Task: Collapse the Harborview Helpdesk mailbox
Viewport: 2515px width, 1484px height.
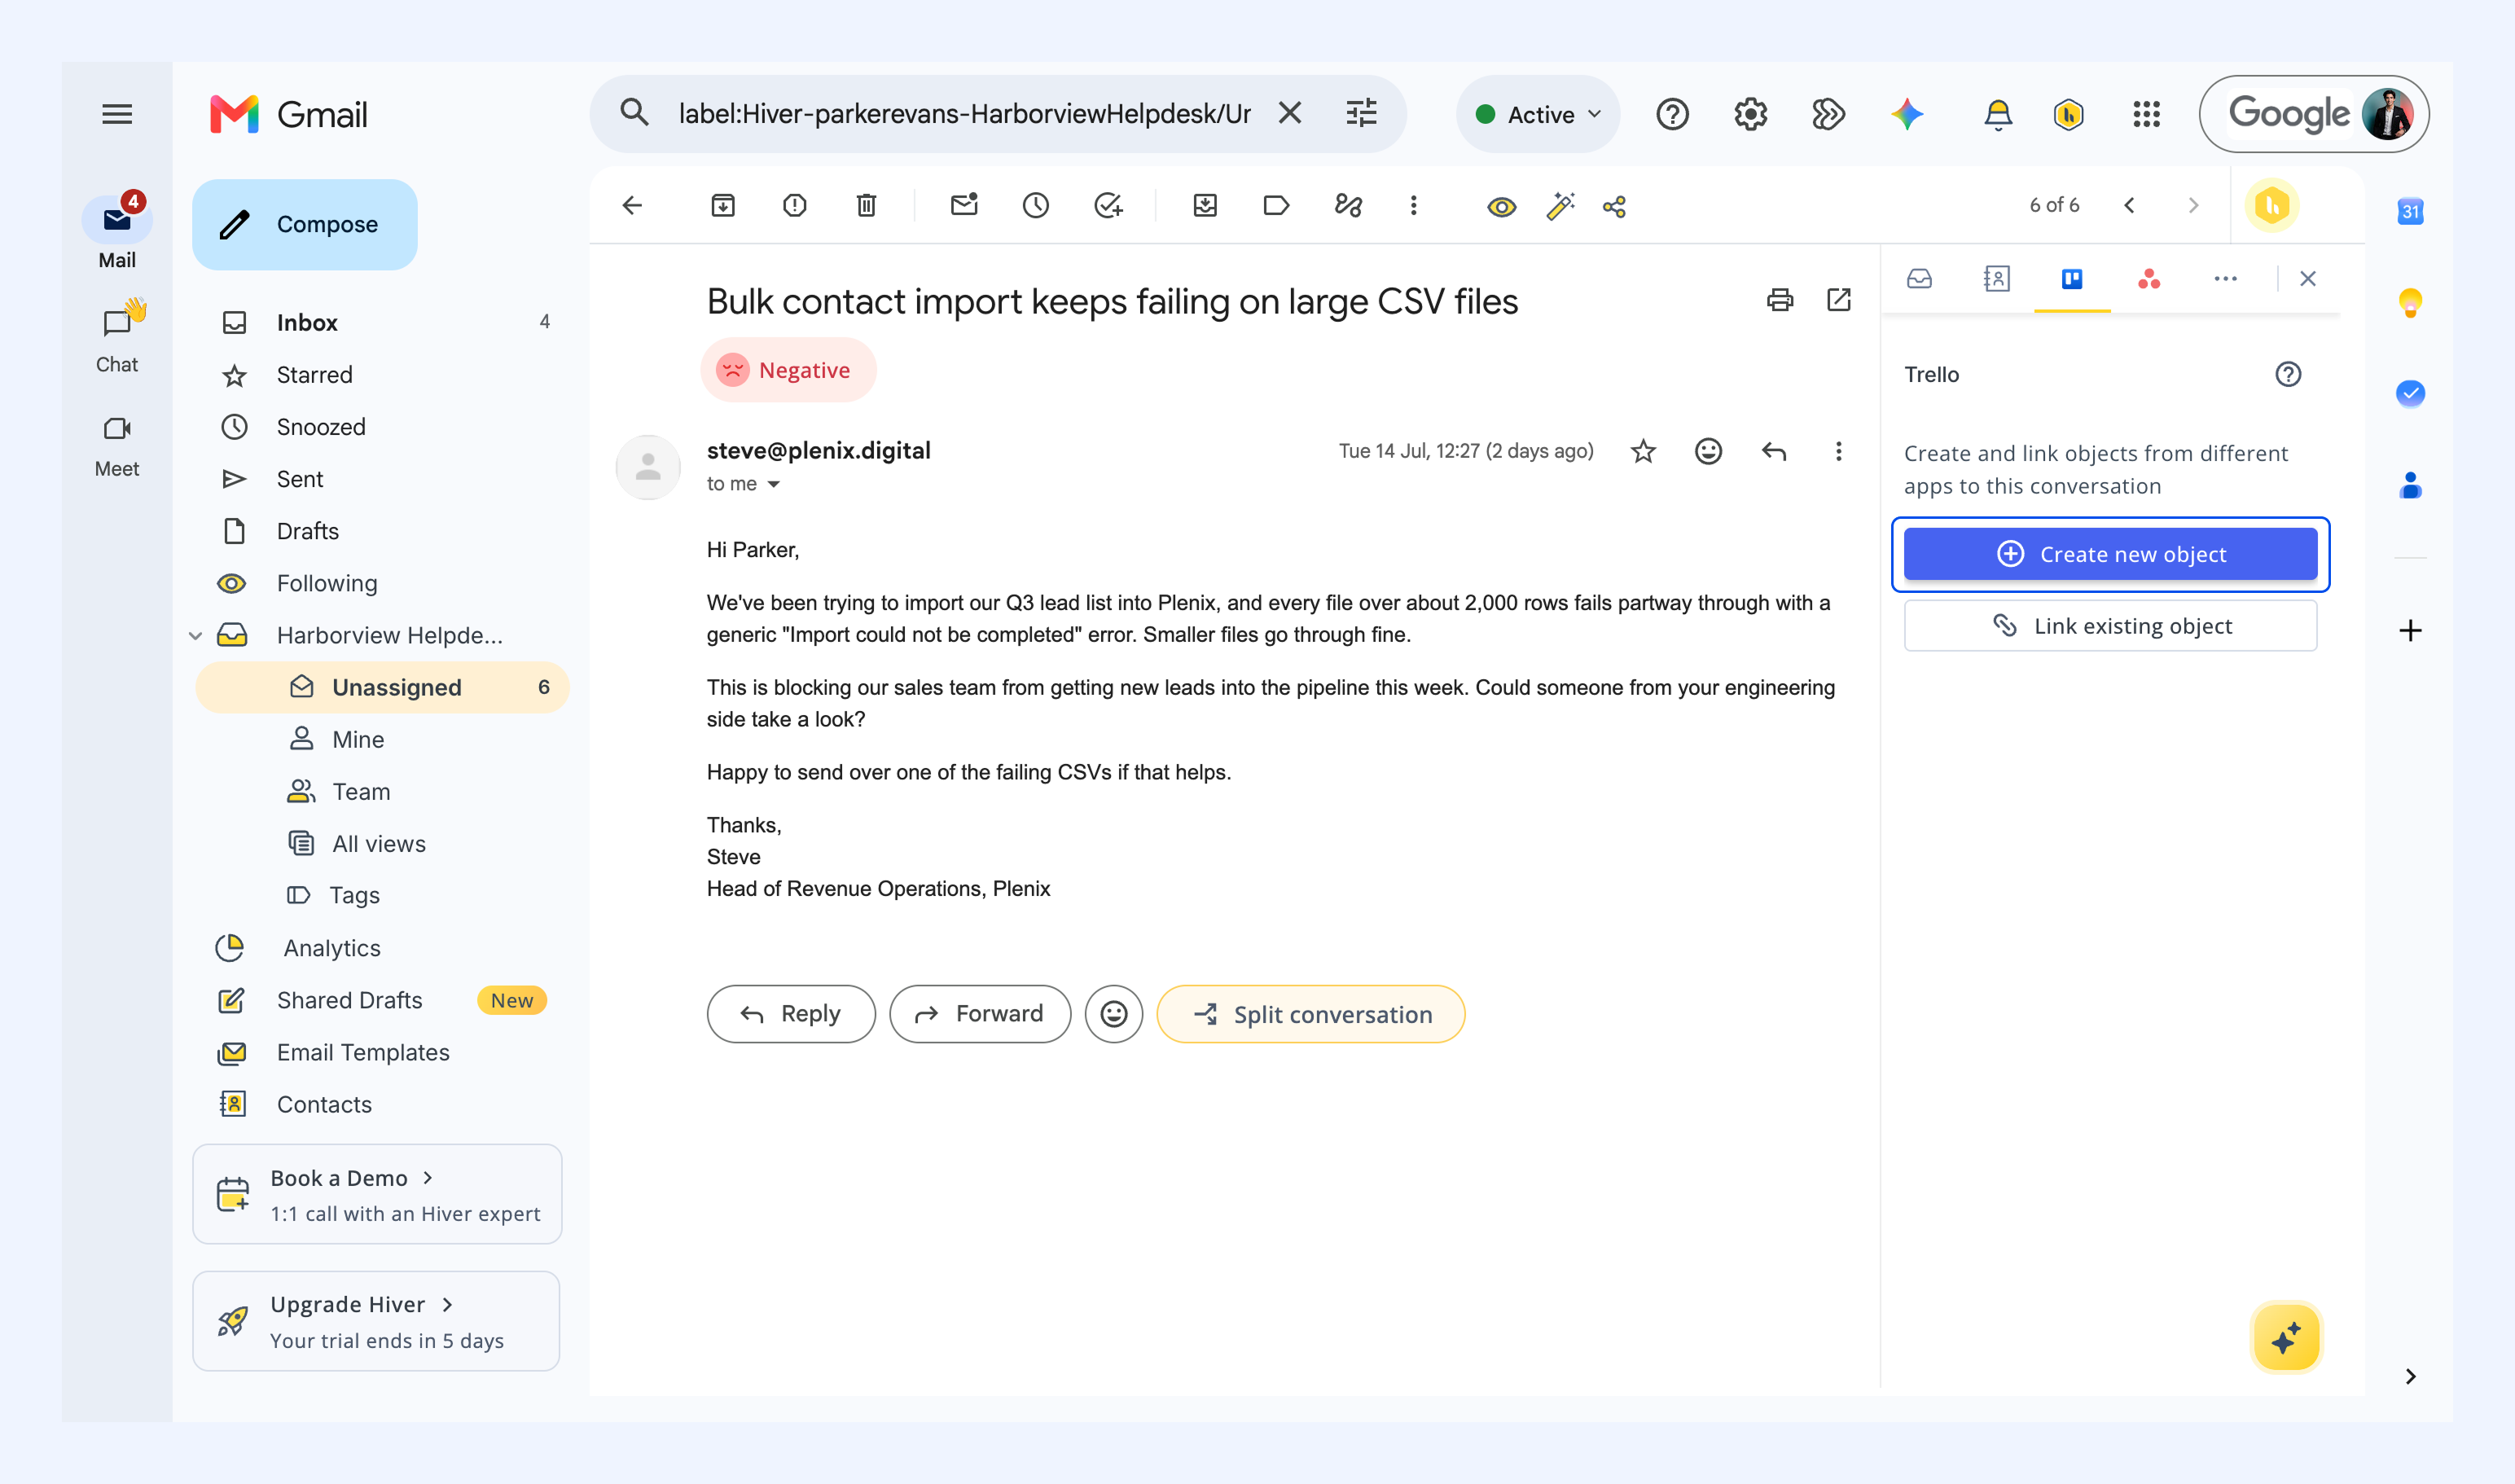Action: pos(196,636)
